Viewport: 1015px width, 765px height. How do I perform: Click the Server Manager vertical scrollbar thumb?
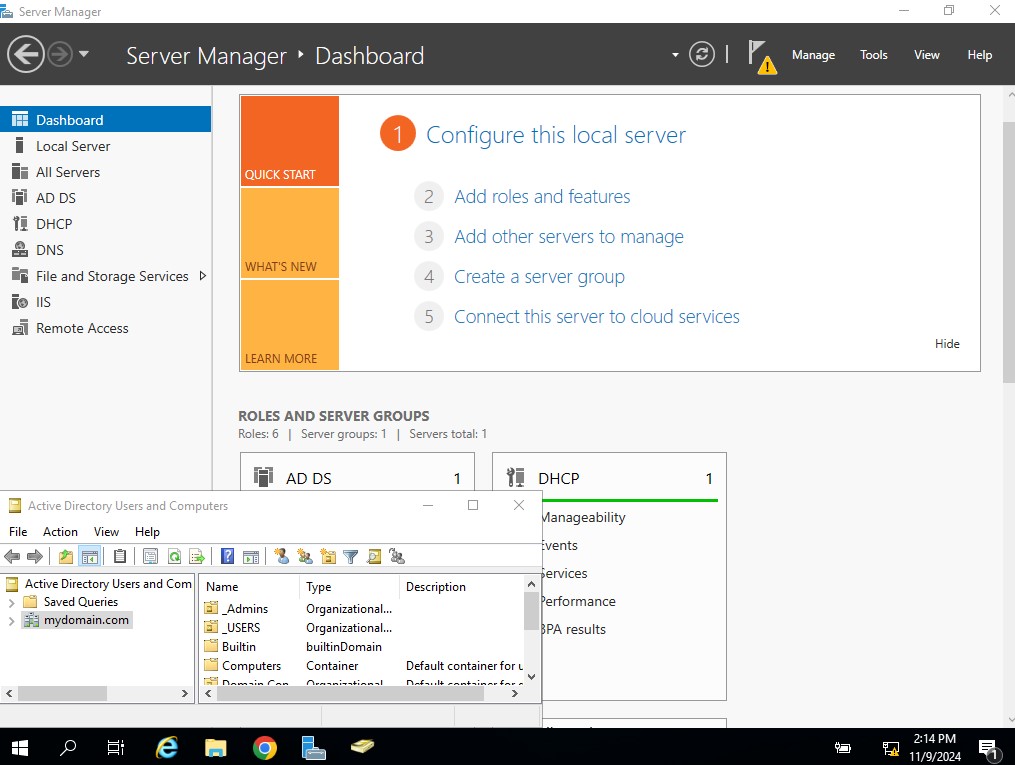[x=1009, y=251]
